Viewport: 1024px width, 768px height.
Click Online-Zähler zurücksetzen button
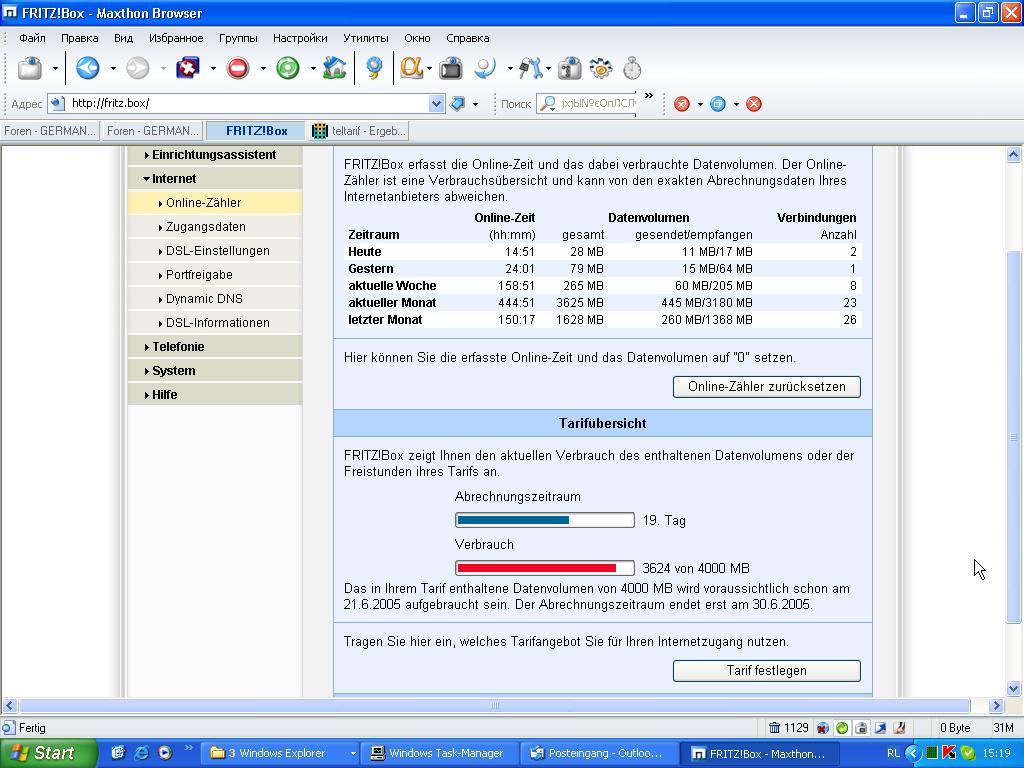[x=767, y=387]
